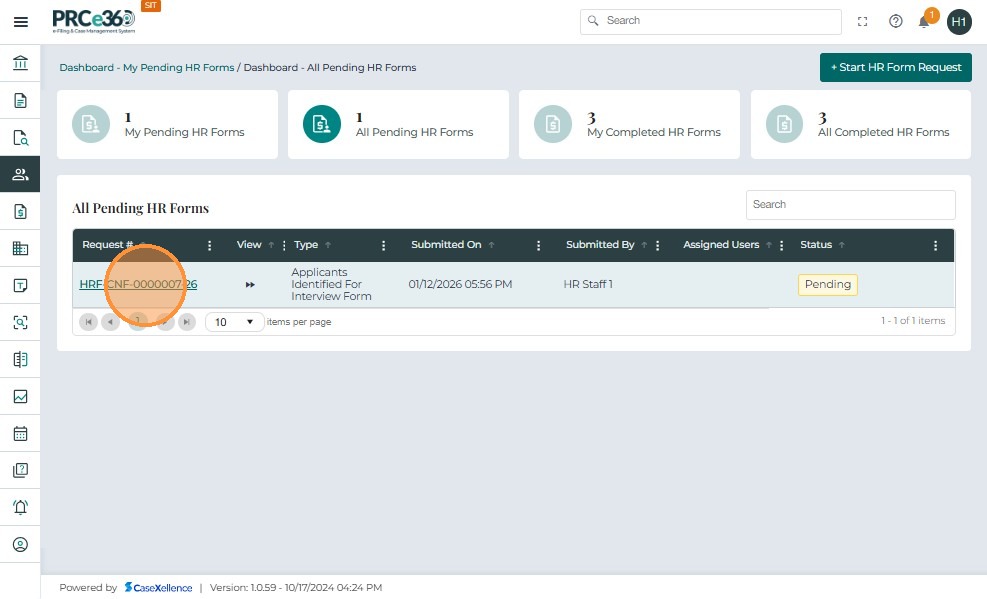This screenshot has width=987, height=599.
Task: Open the alarm alert sidebar icon
Action: point(20,507)
